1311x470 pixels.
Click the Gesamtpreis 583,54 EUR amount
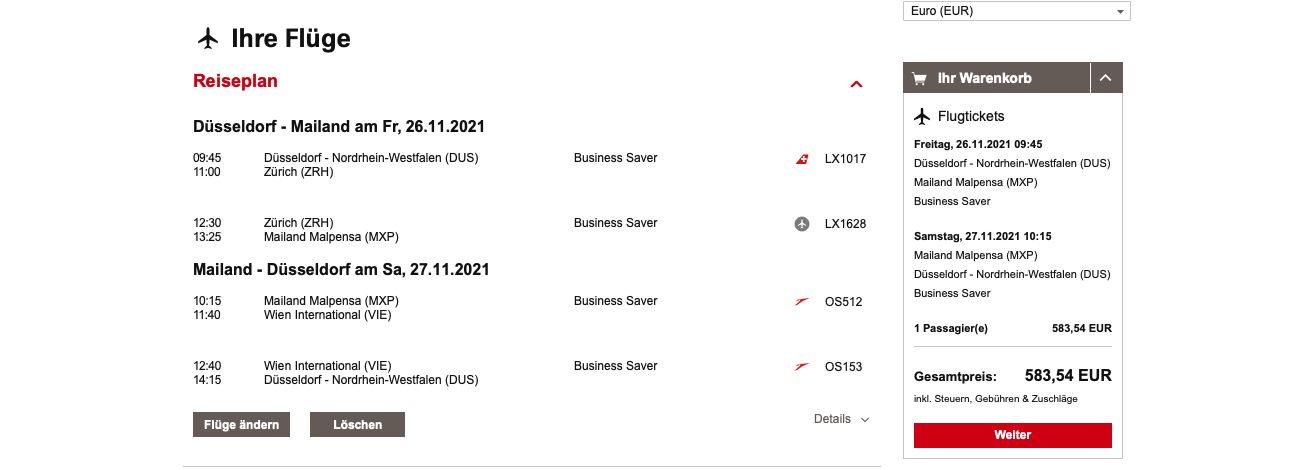[x=1067, y=376]
